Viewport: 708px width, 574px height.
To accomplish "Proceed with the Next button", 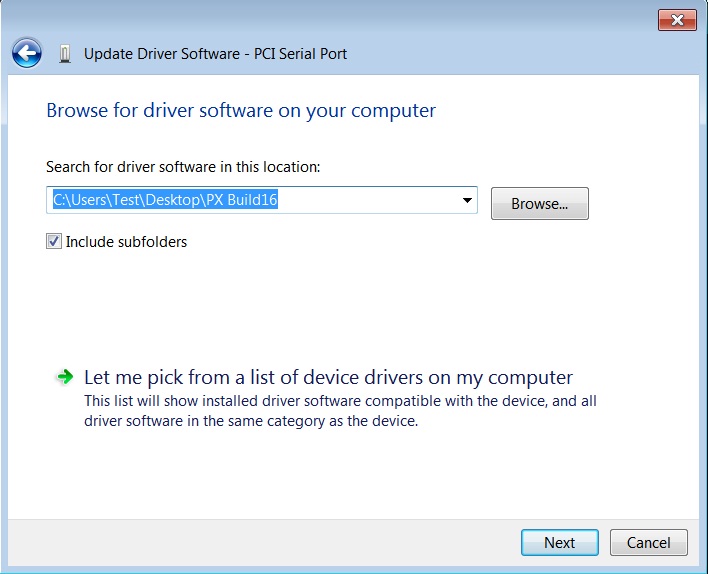I will tap(559, 542).
